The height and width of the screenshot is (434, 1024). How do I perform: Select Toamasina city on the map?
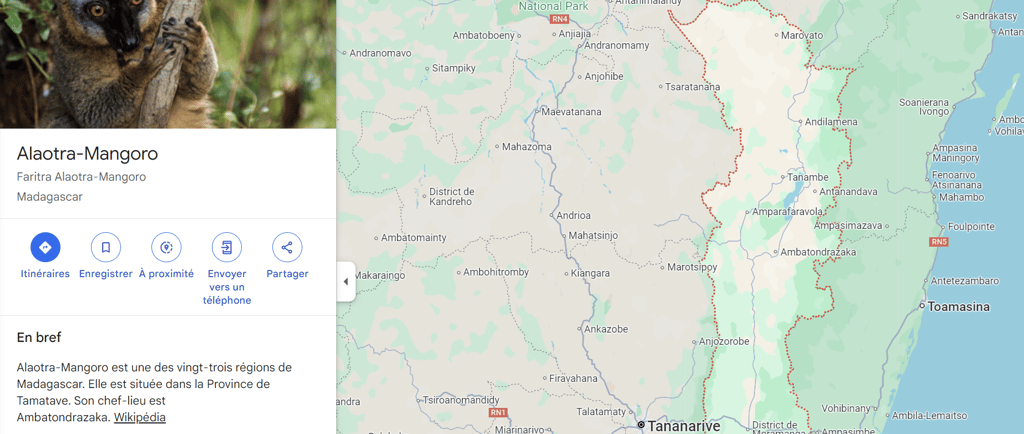coord(955,306)
